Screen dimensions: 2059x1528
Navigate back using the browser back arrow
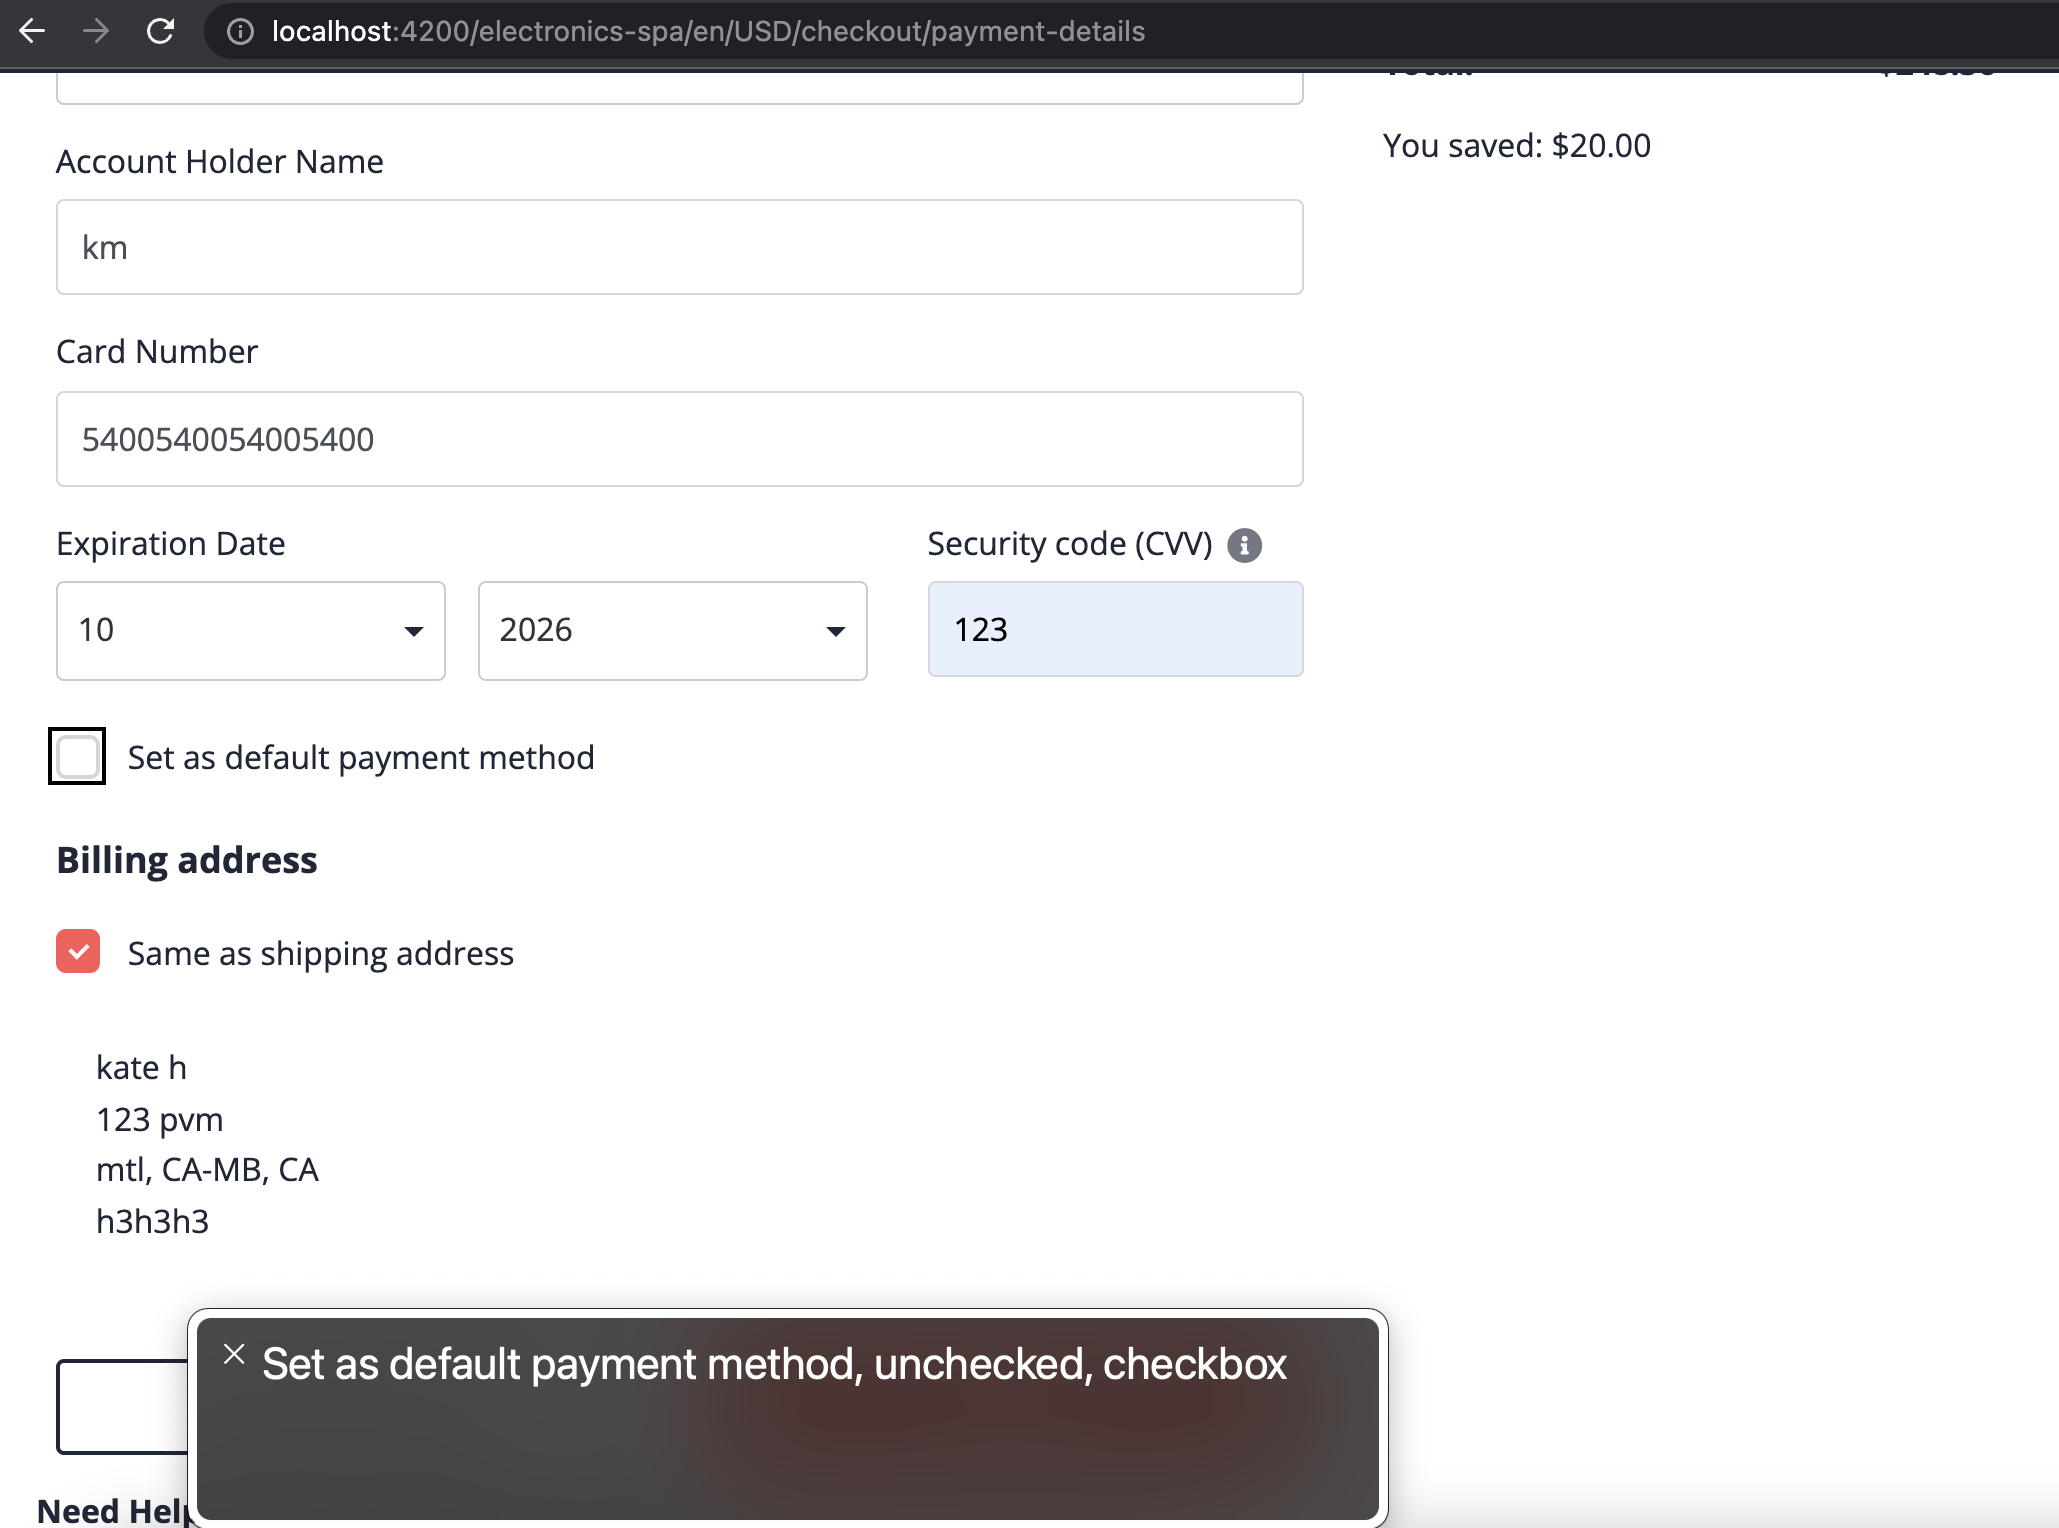click(x=33, y=31)
